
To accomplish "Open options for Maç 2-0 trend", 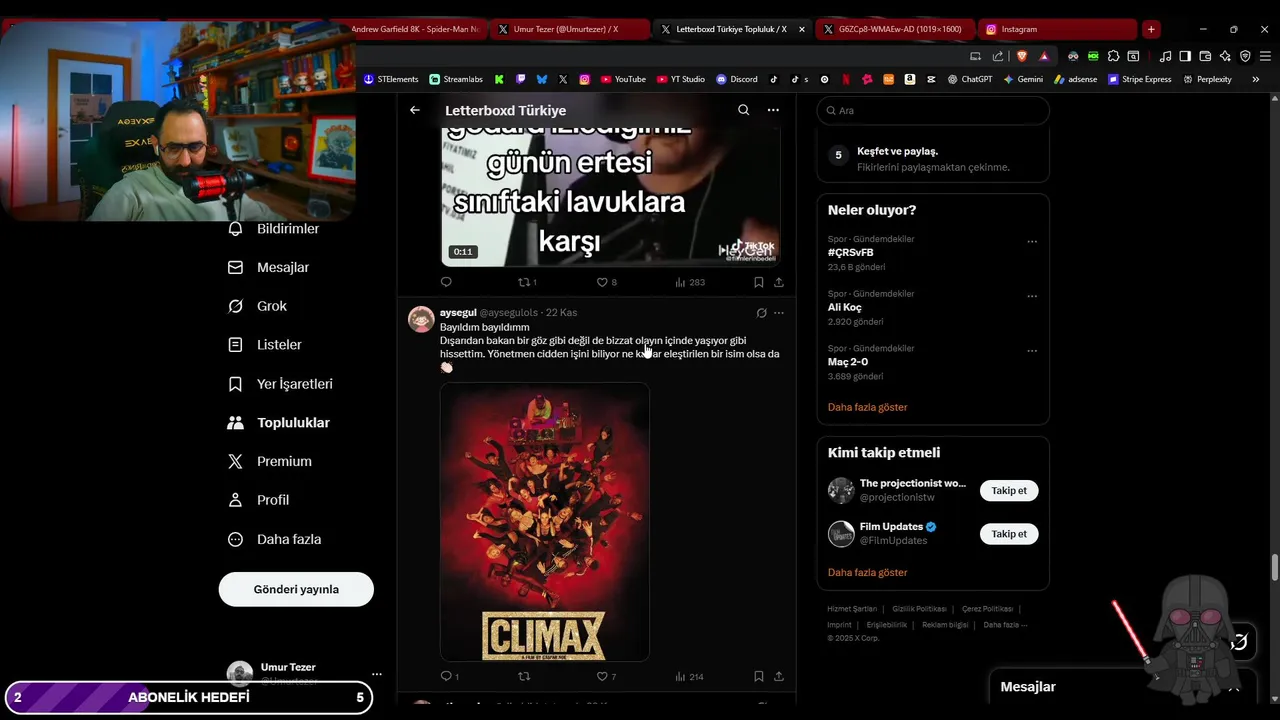I will (x=1032, y=351).
